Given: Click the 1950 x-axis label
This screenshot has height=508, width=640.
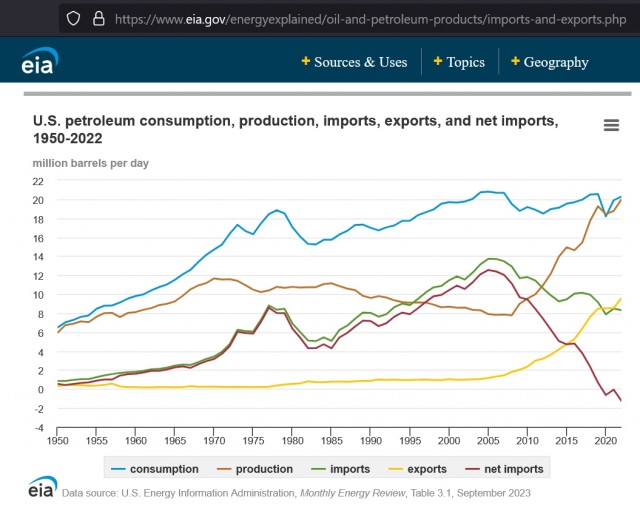Looking at the screenshot, I should tap(58, 441).
